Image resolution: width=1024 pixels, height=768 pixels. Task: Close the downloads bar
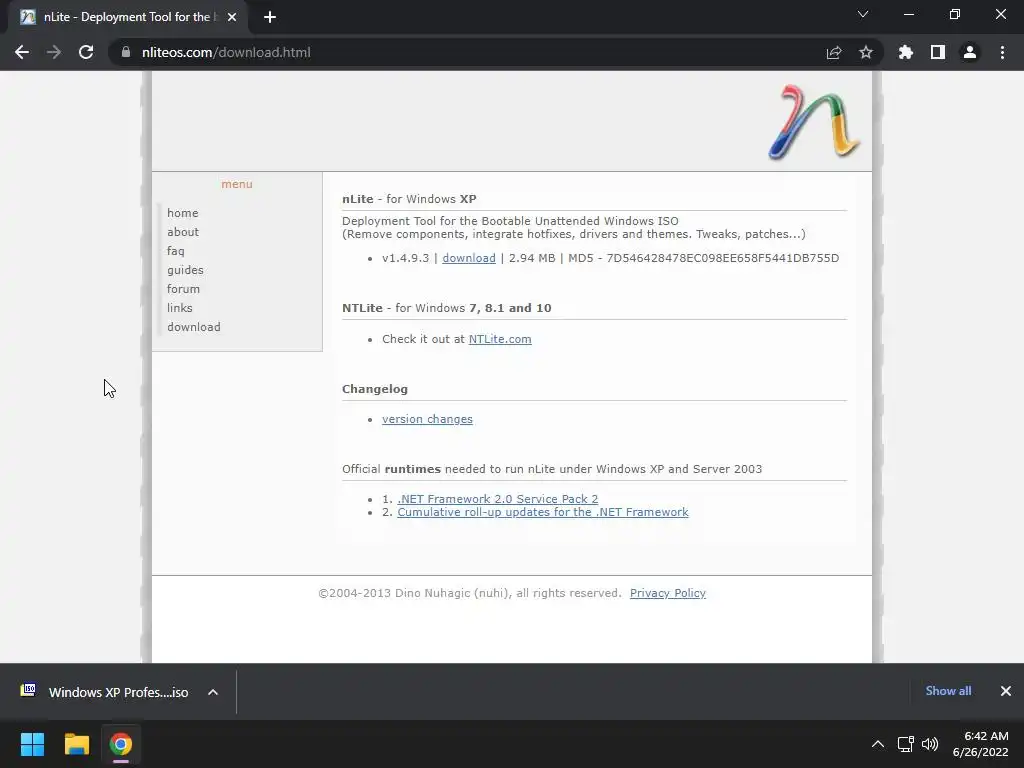[1006, 691]
